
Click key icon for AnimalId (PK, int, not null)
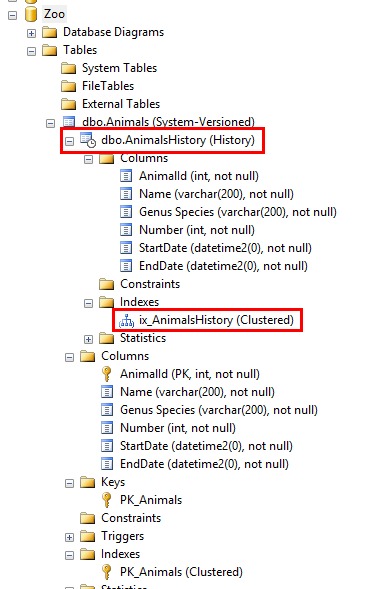click(107, 374)
